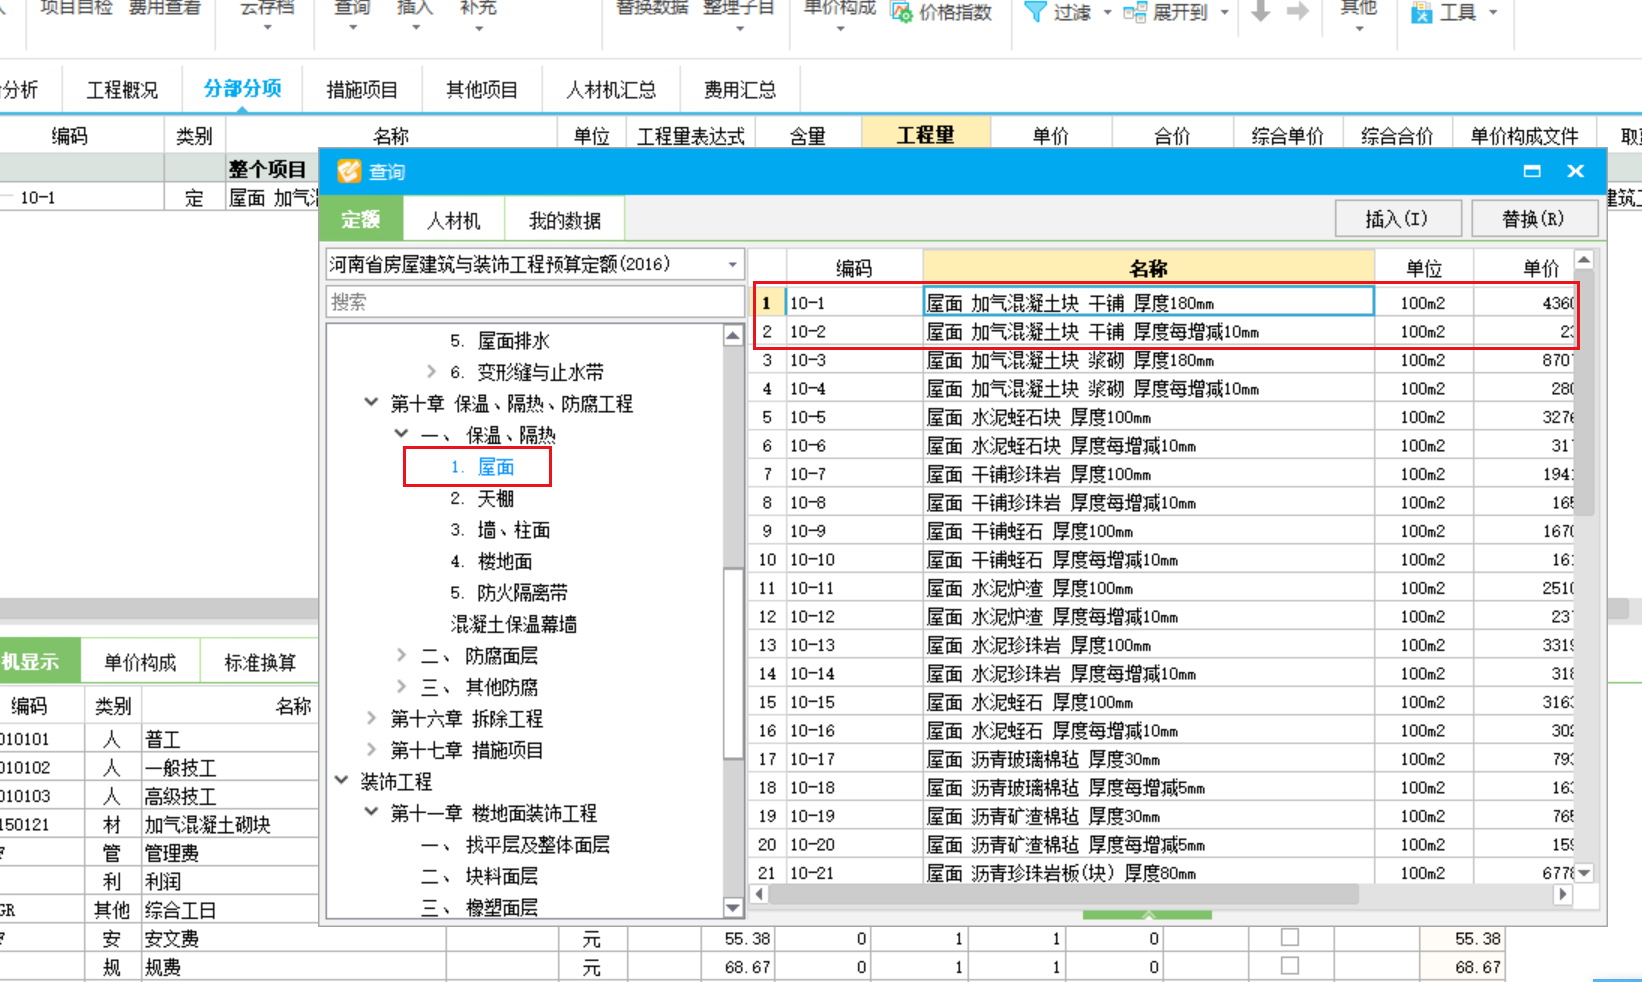This screenshot has height=982, width=1642.
Task: Click the 替换数据 toolbar button
Action: pos(652,8)
